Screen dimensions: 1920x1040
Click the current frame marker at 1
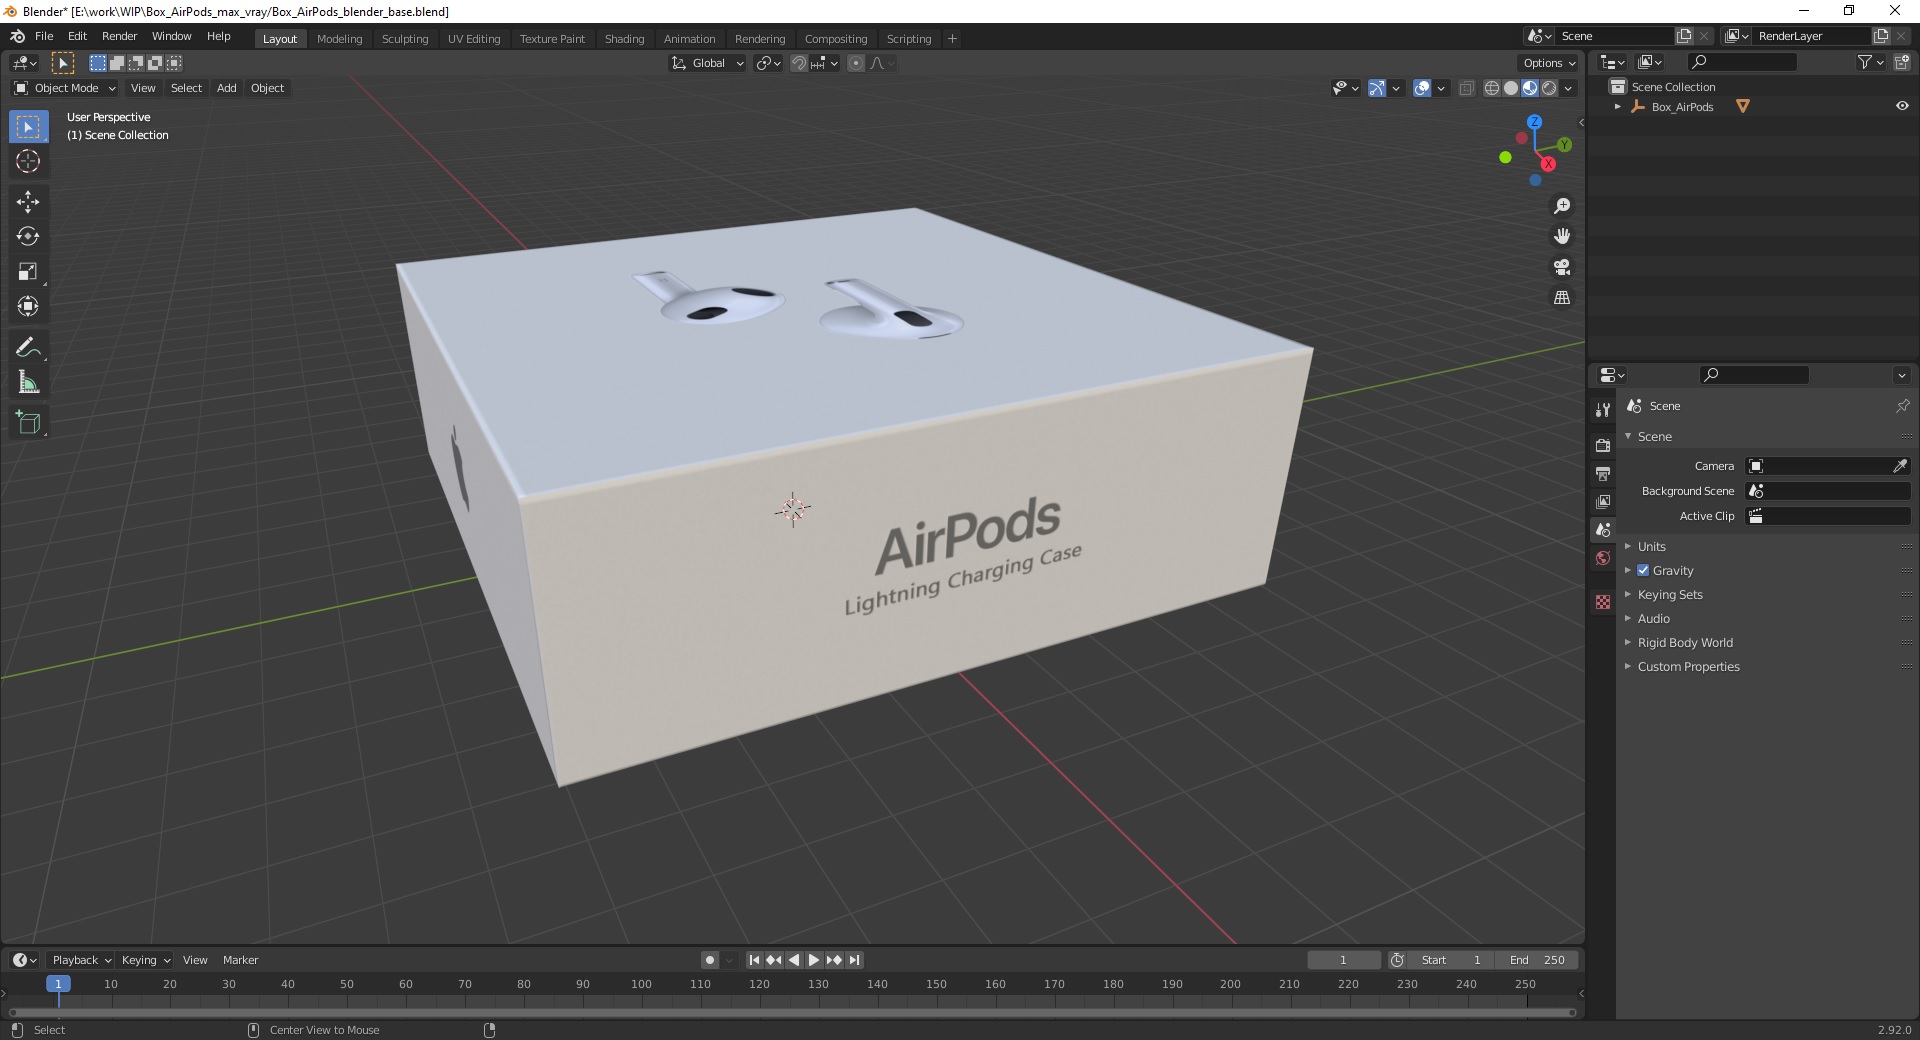[x=58, y=984]
